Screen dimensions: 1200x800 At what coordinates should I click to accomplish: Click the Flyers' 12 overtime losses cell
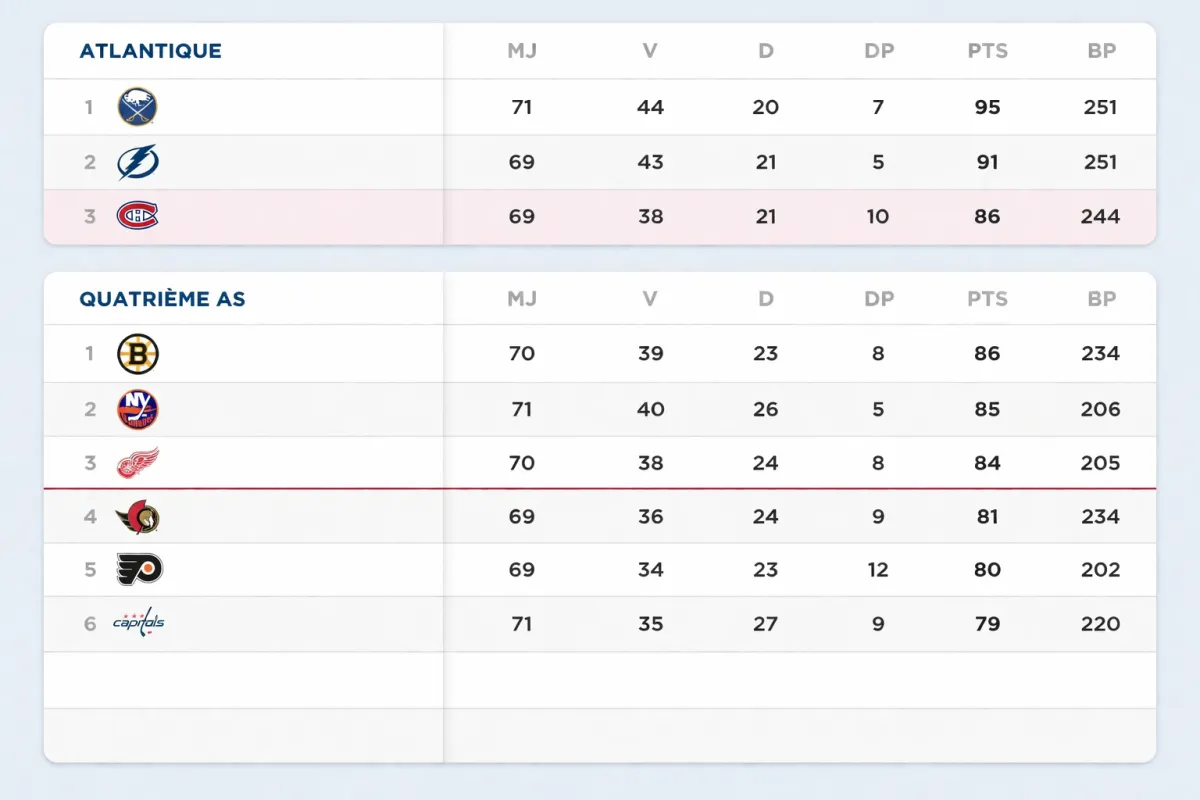[878, 570]
